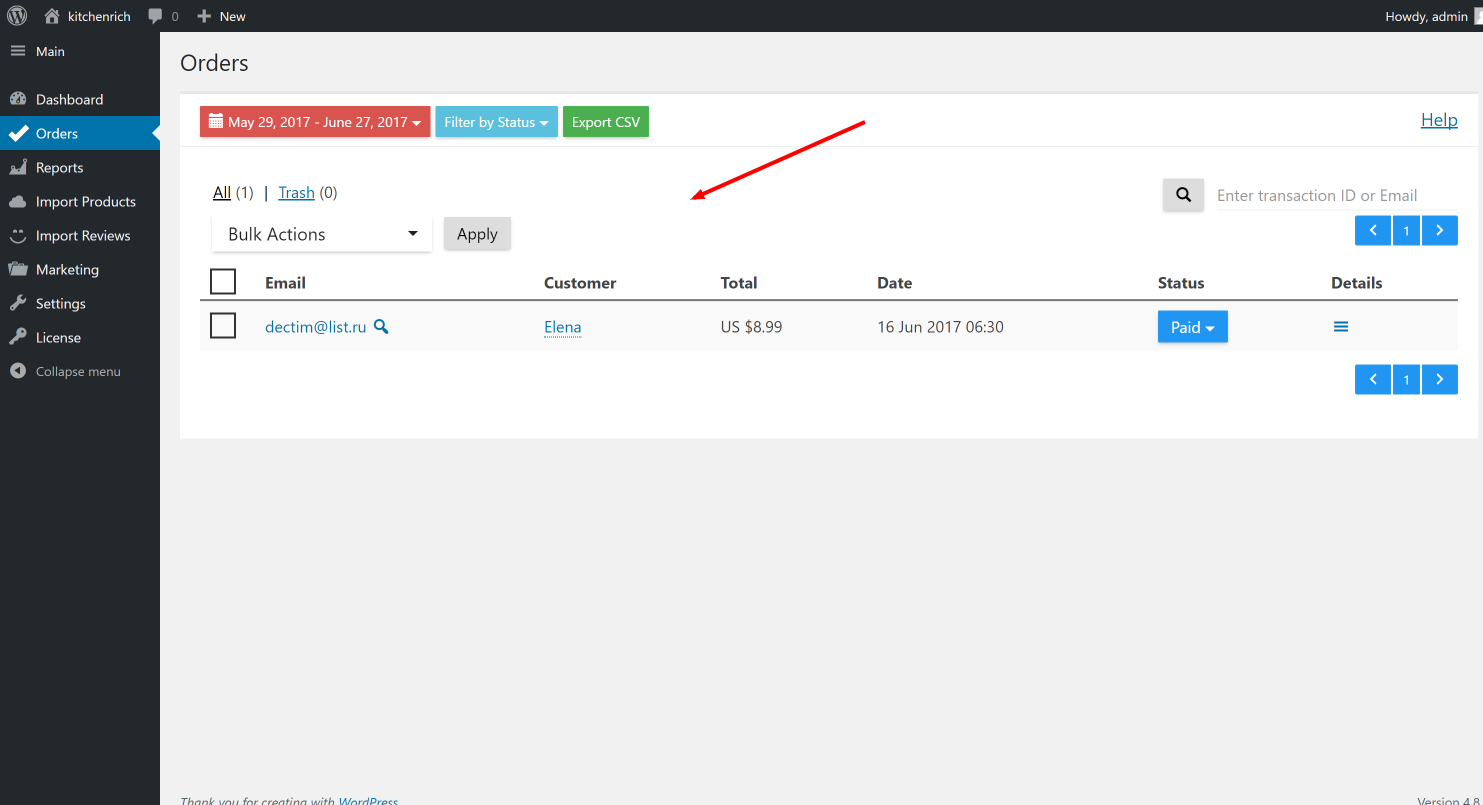Open the dectim@list.ru email link

pos(315,326)
